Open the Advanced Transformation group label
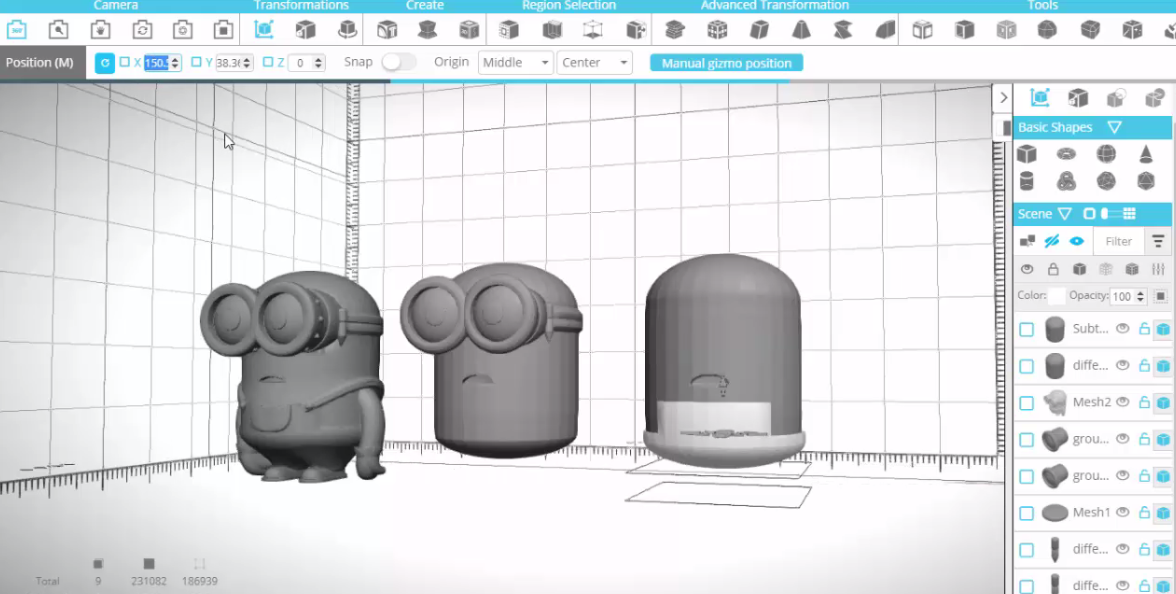1176x594 pixels. 775,5
